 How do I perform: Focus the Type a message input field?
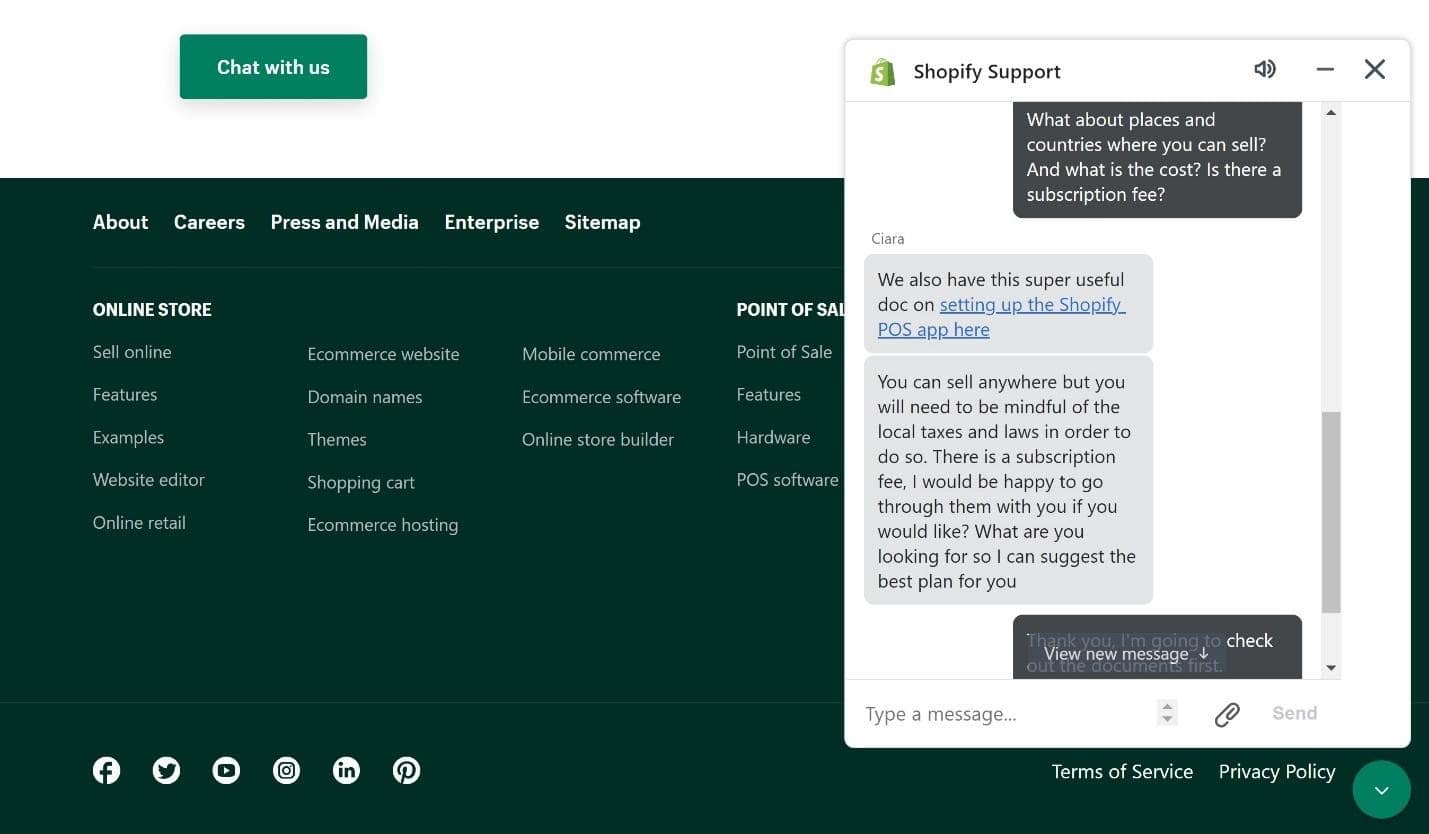[1005, 714]
